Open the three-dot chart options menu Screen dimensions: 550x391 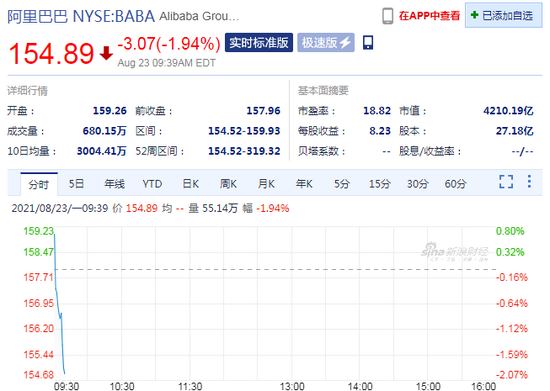tap(529, 182)
